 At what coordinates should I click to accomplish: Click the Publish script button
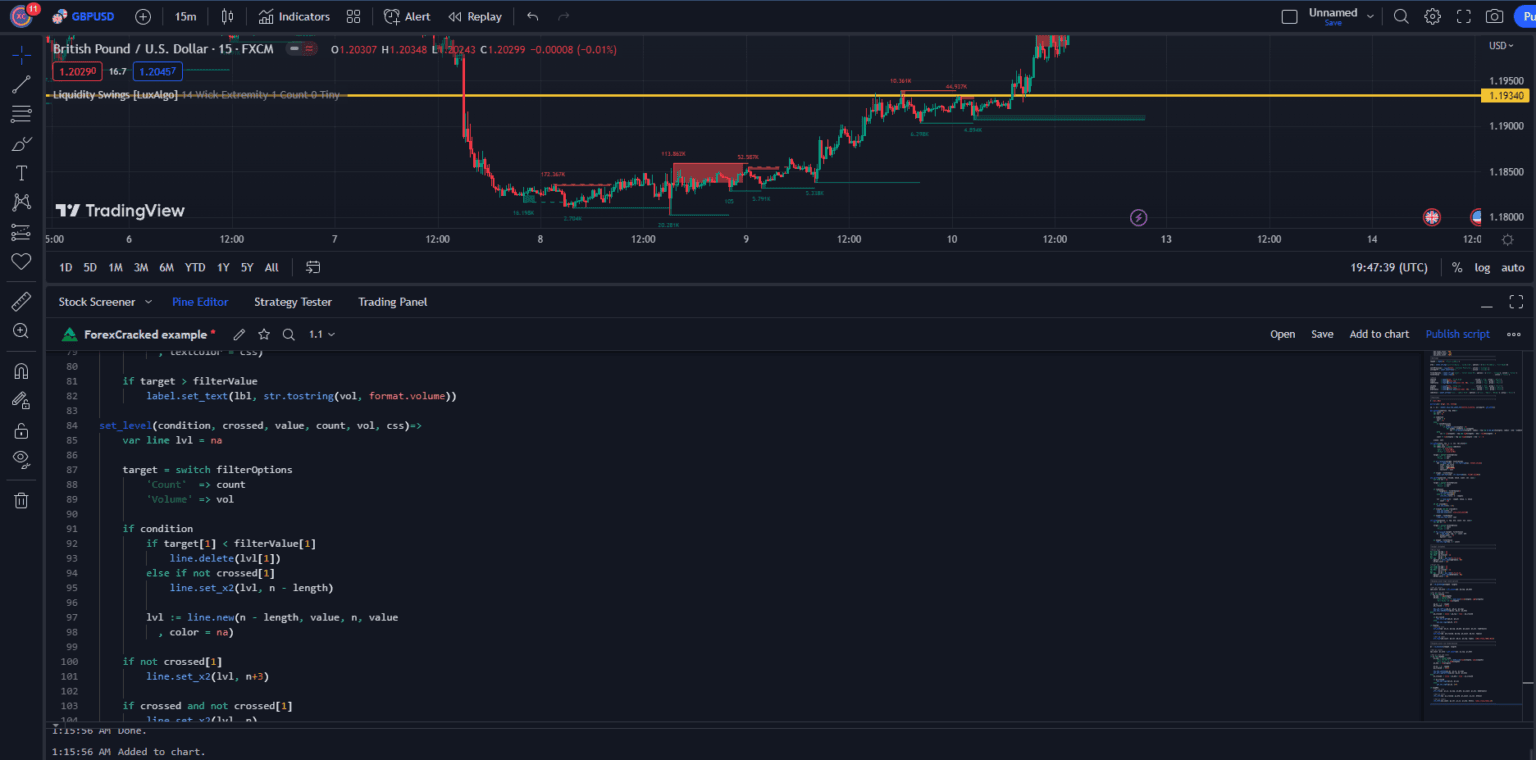1457,334
